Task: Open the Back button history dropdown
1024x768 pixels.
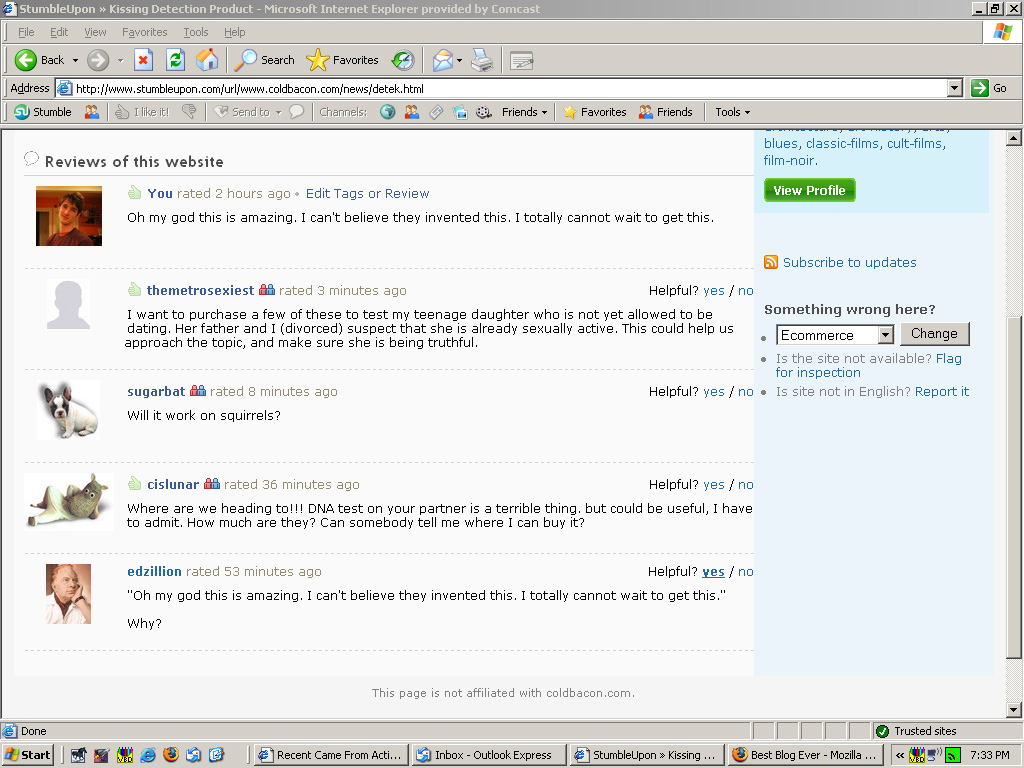Action: tap(75, 60)
